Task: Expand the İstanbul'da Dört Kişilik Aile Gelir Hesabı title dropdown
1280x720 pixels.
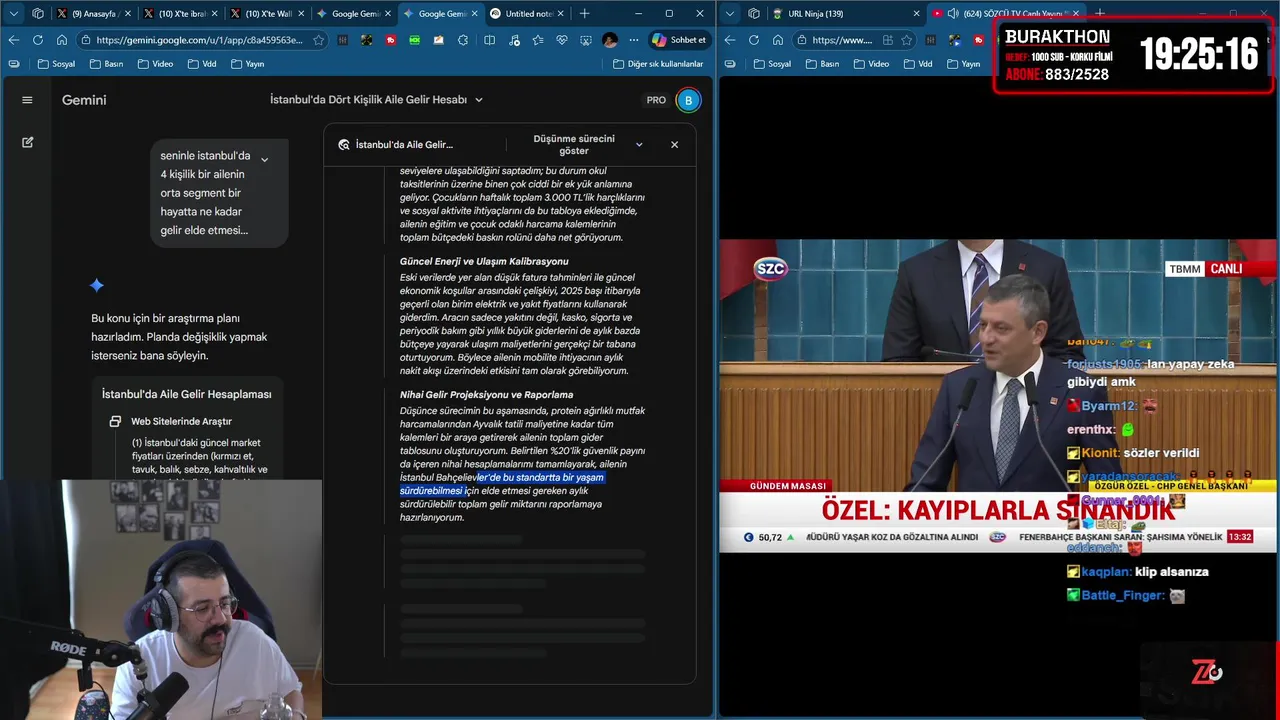Action: pyautogui.click(x=479, y=100)
